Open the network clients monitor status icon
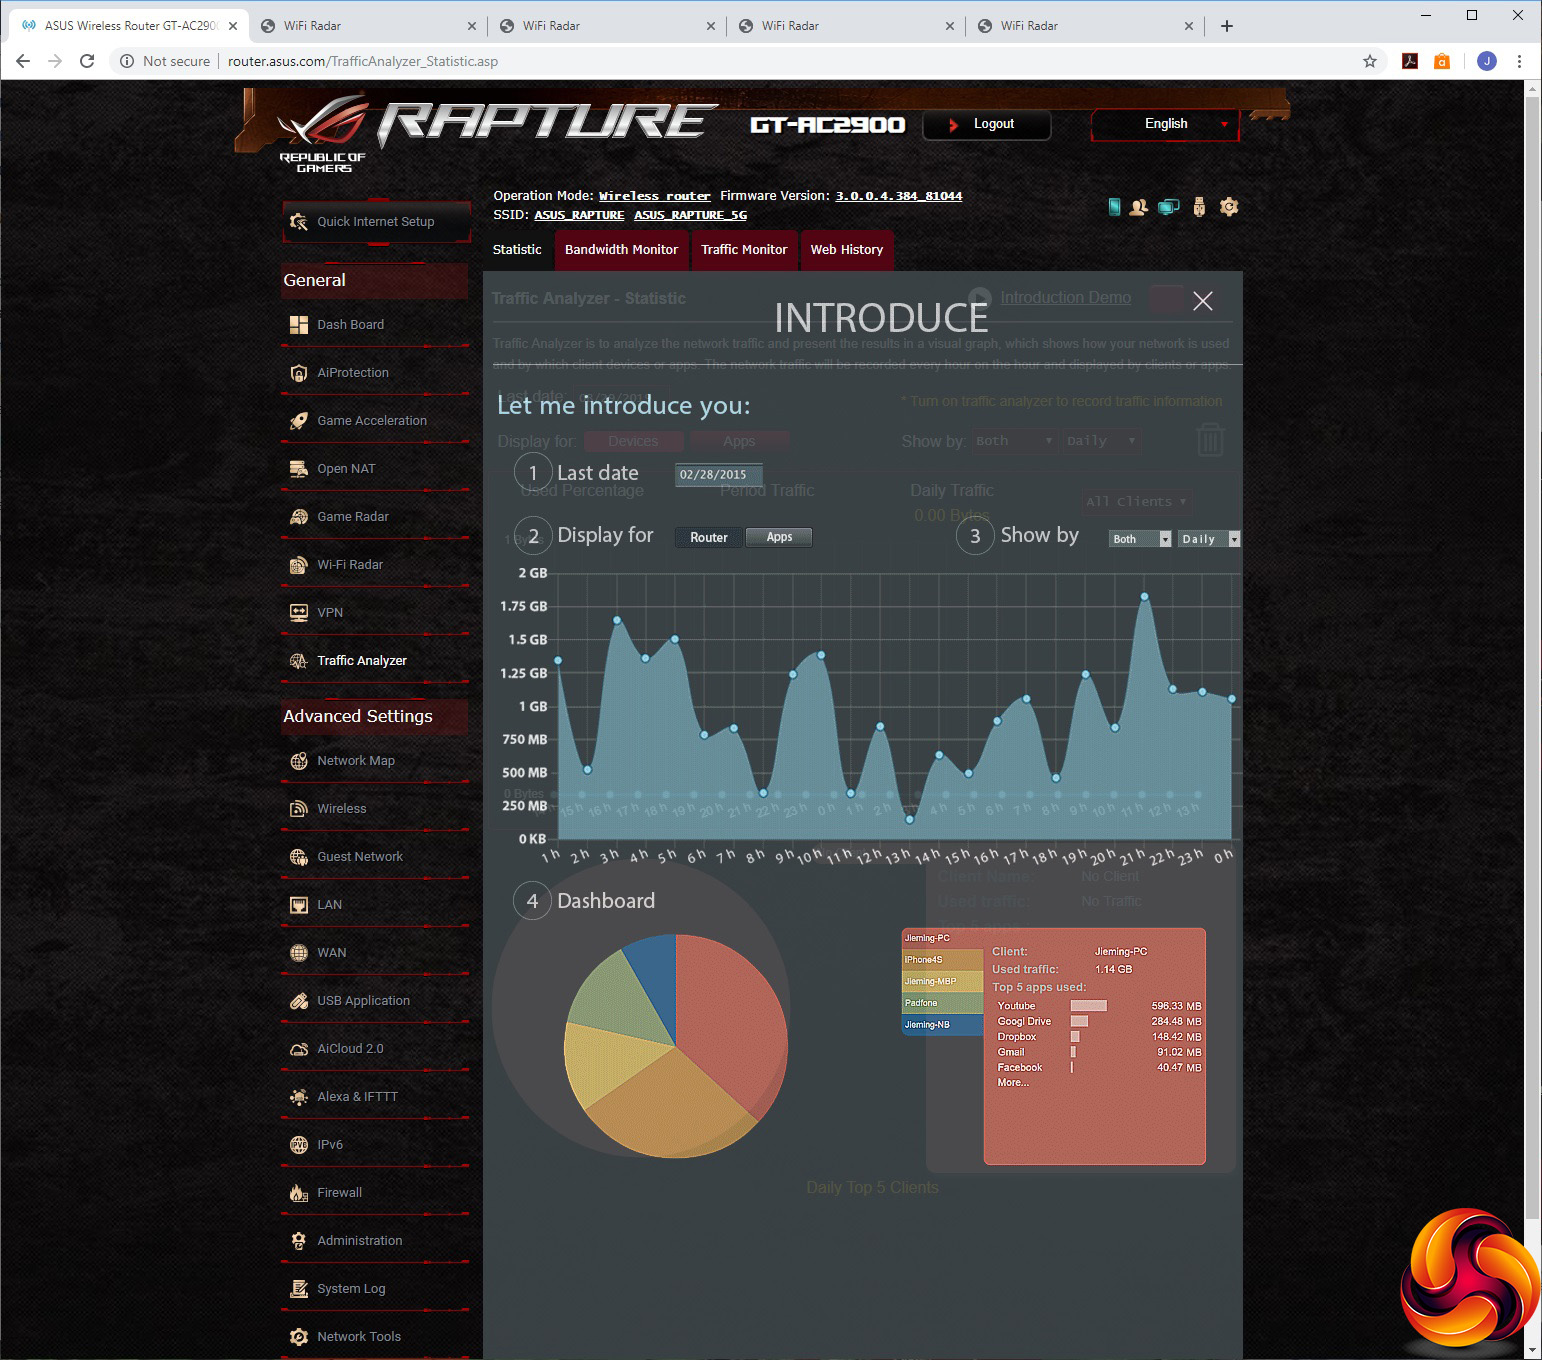Screen dimensions: 1542x1360 point(1168,207)
